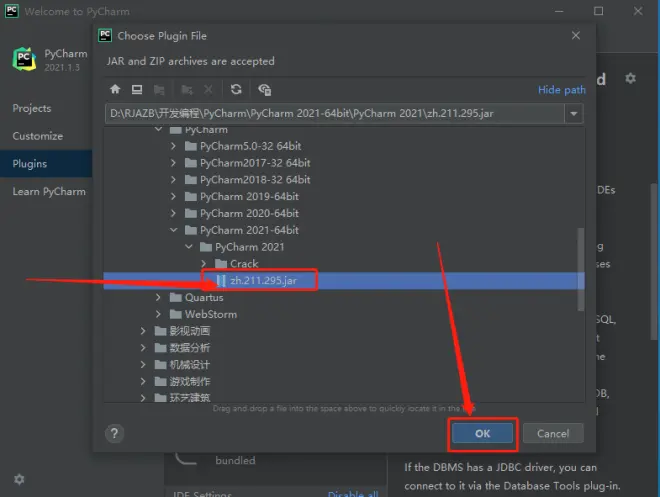Screen dimensions: 660x497
Task: Minimize the Welcome to PyCharm window
Action: point(559,11)
